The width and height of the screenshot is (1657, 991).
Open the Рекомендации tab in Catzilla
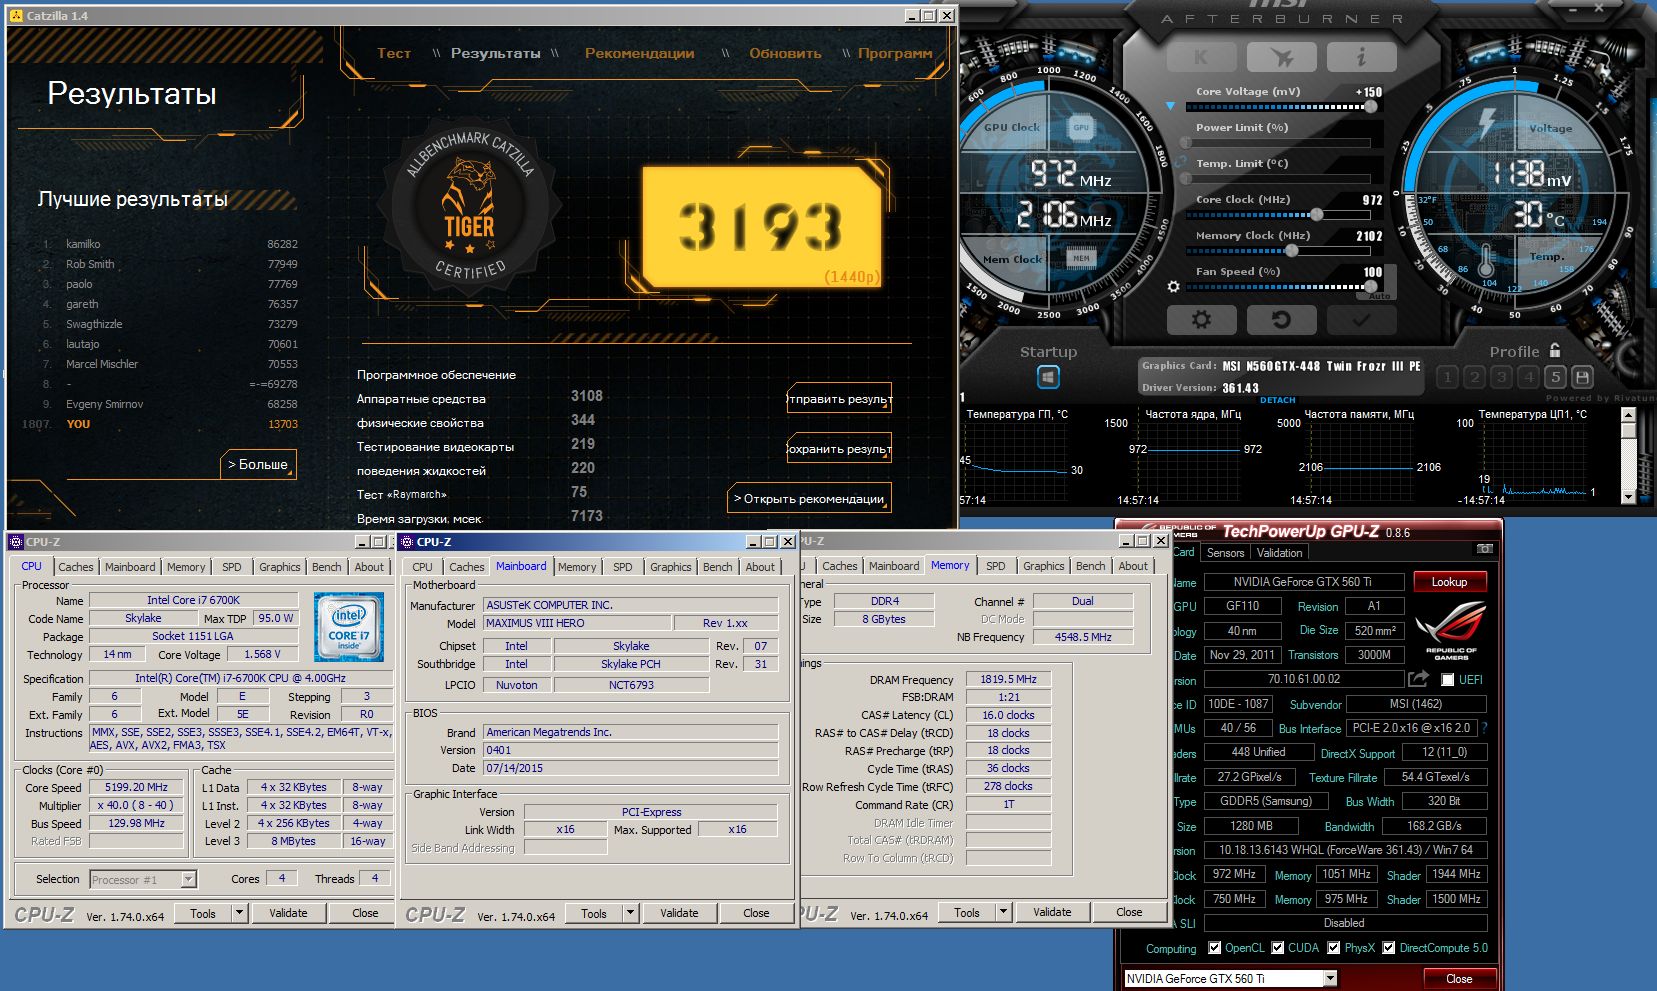pyautogui.click(x=639, y=53)
